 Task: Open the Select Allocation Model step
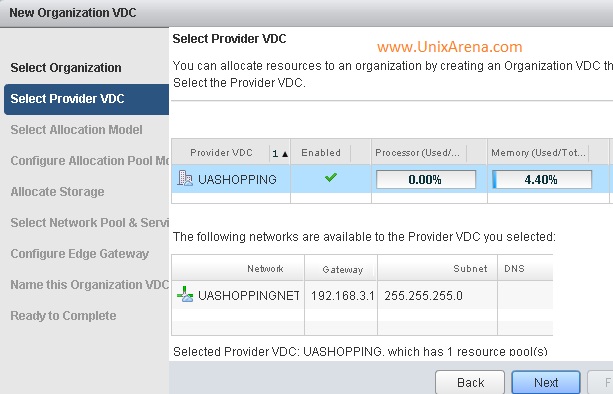[x=76, y=130]
